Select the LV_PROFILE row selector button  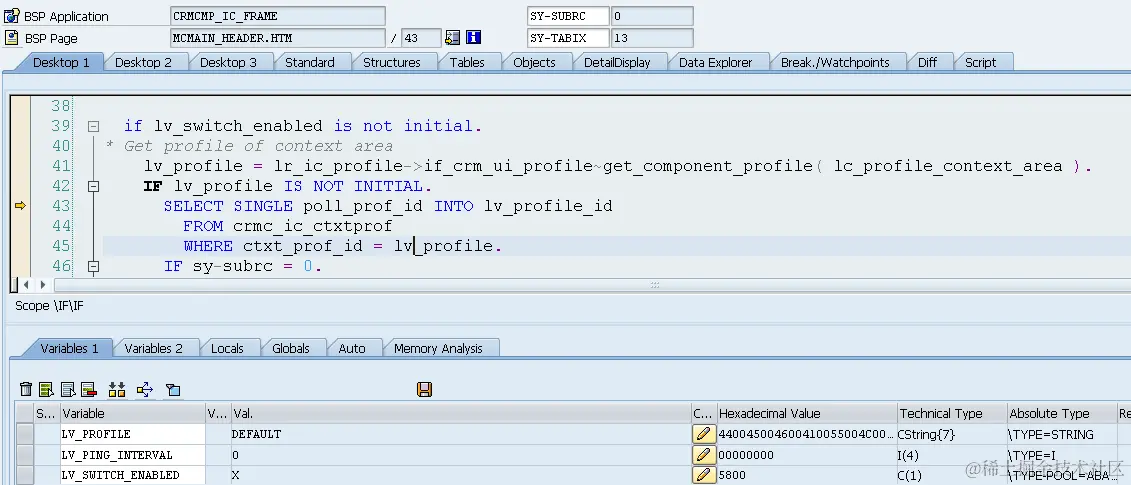tap(25, 434)
